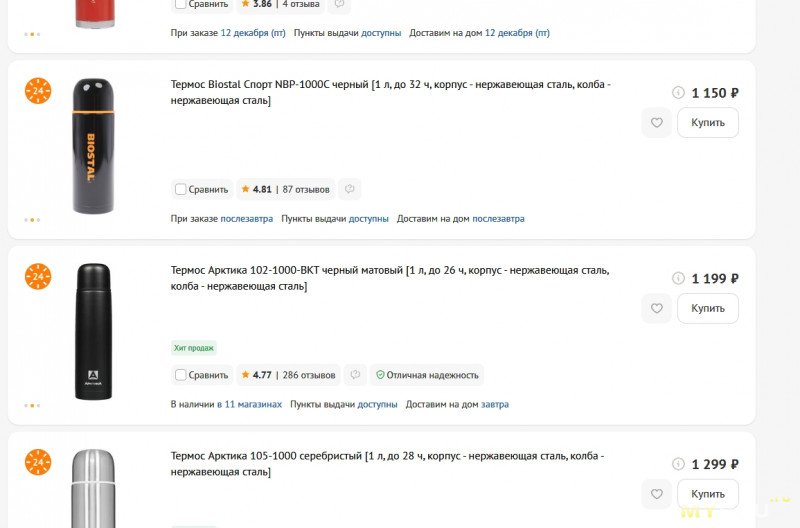Open price info icon beside 1 199 ₽

coord(678,279)
